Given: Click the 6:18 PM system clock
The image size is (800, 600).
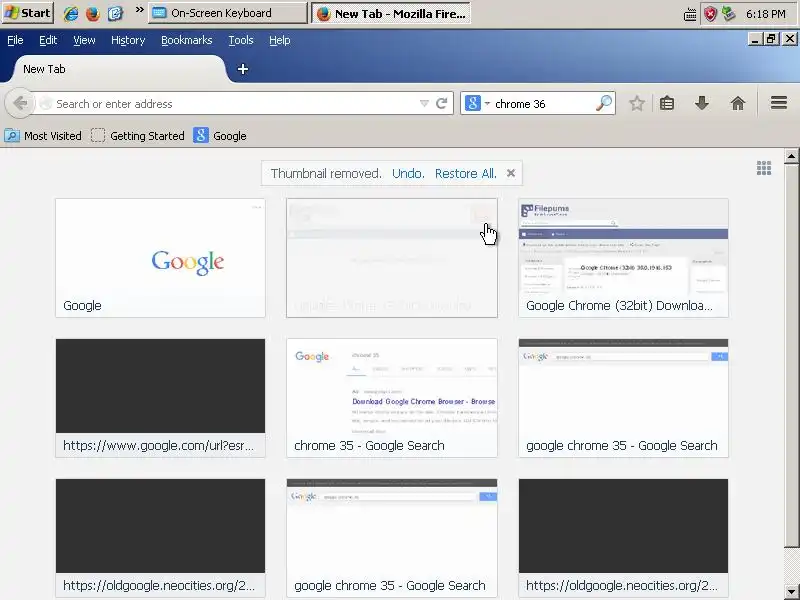Looking at the screenshot, I should tap(765, 14).
